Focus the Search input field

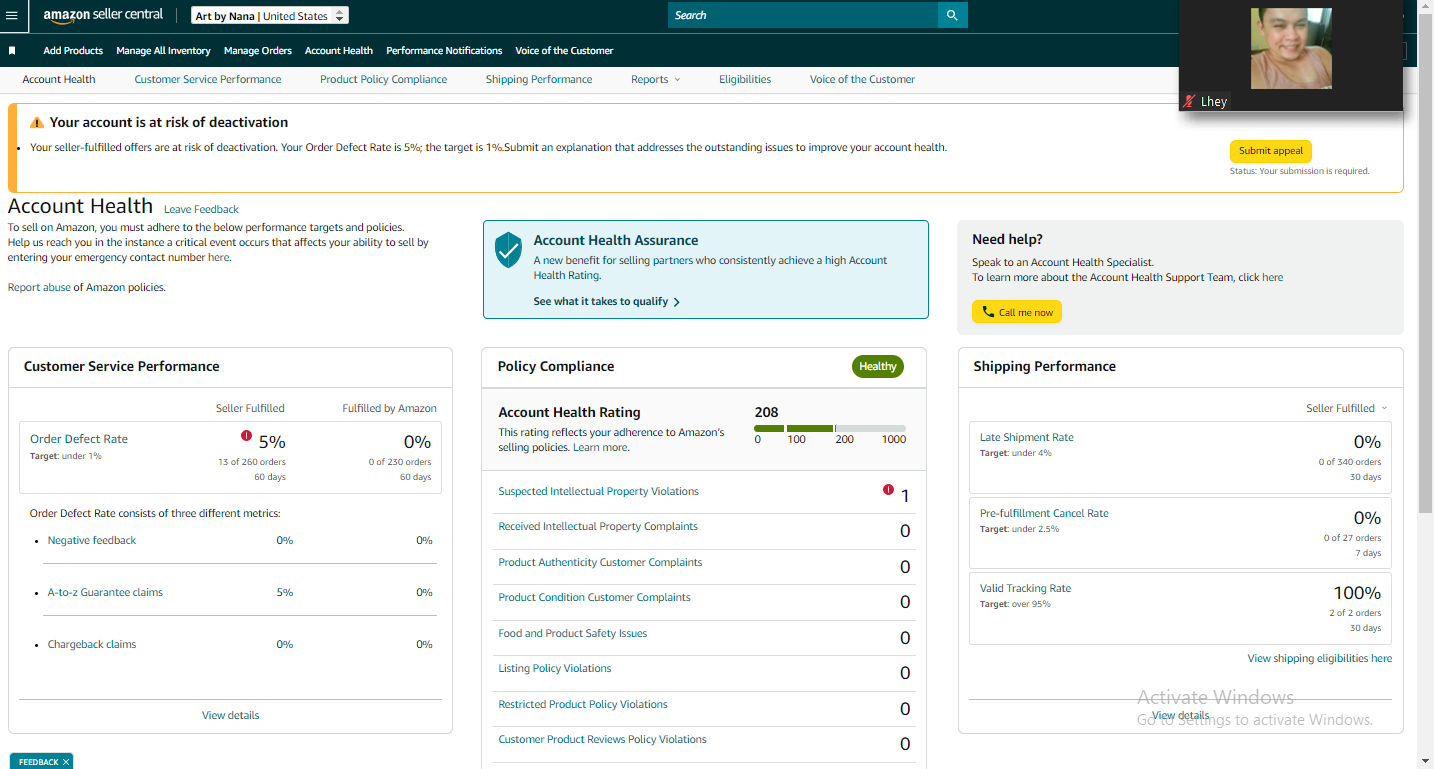[x=803, y=15]
